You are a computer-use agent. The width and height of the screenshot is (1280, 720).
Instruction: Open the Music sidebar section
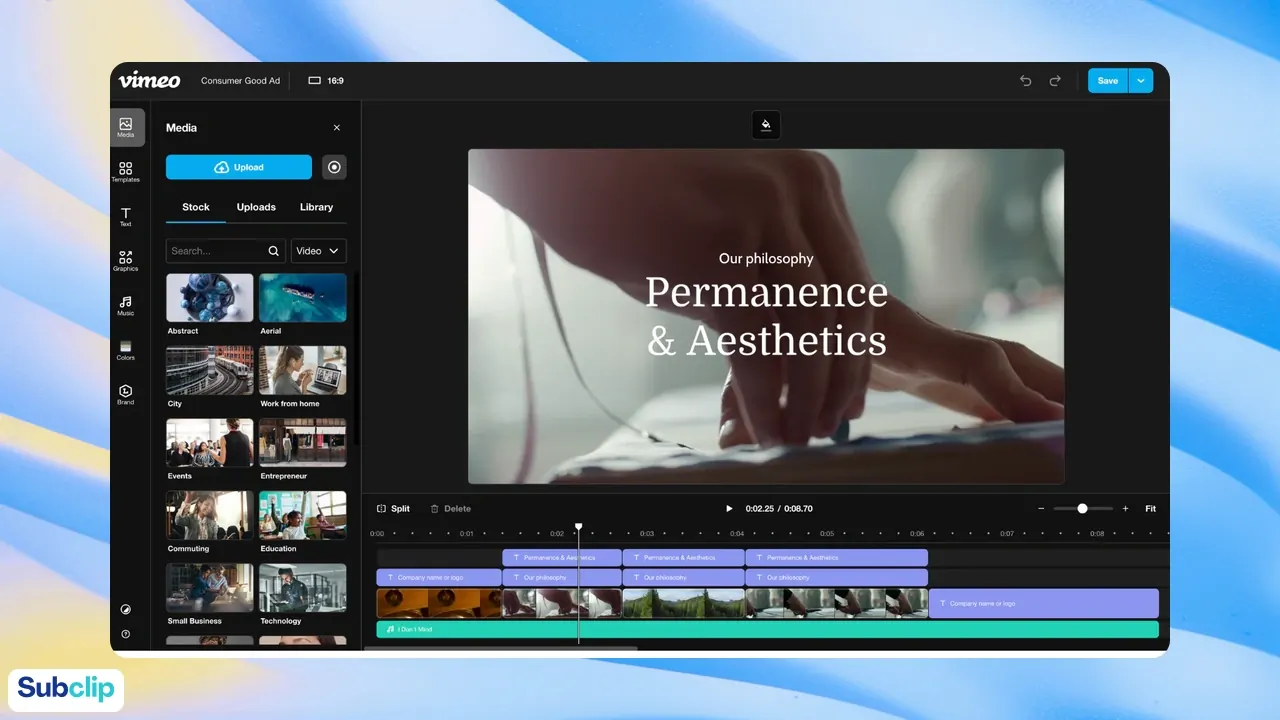pos(125,306)
